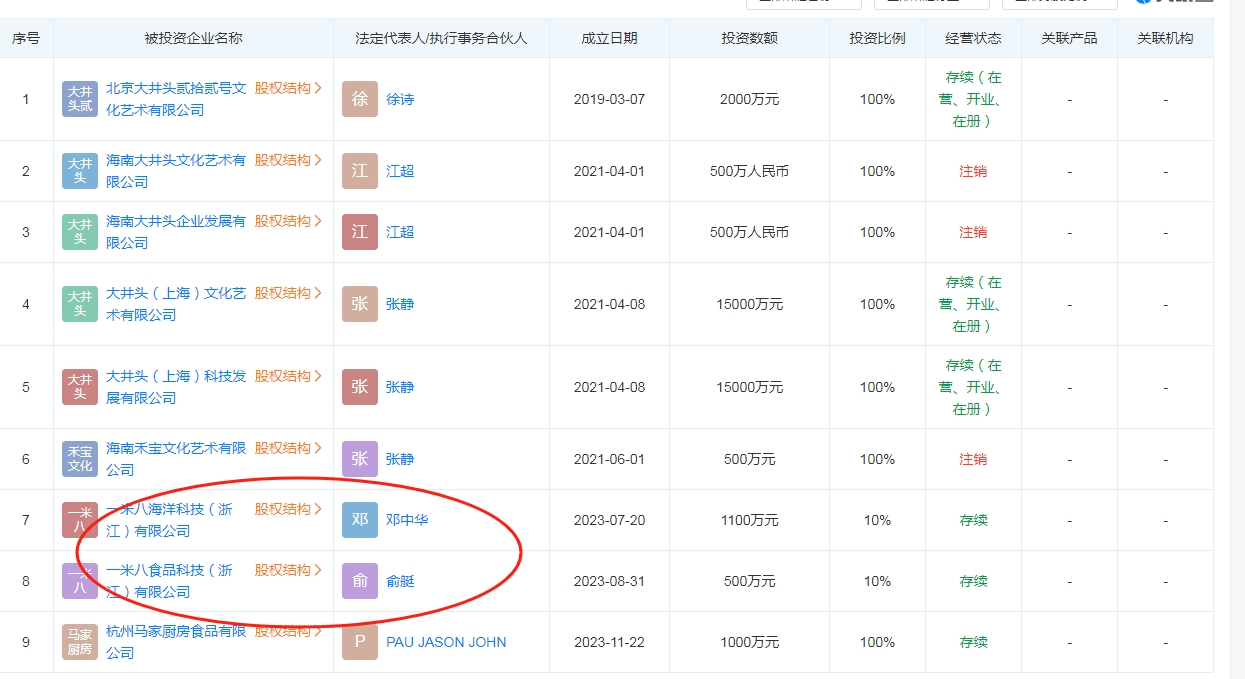This screenshot has width=1245, height=679.
Task: Click the 海南大井头企业发展 company logo icon
Action: 80,232
